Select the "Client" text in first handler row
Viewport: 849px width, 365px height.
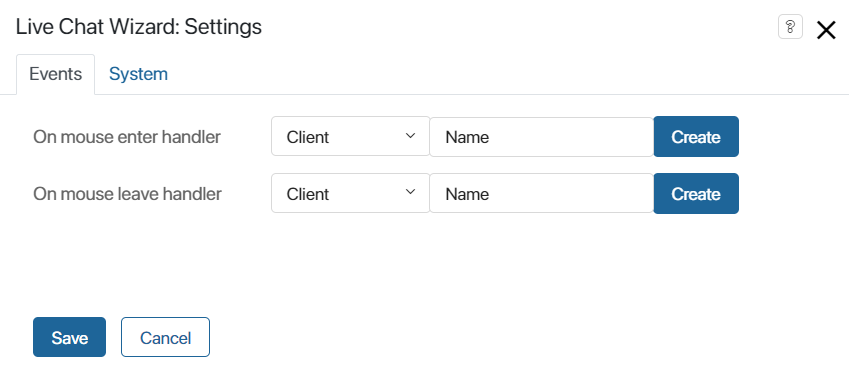(x=308, y=137)
